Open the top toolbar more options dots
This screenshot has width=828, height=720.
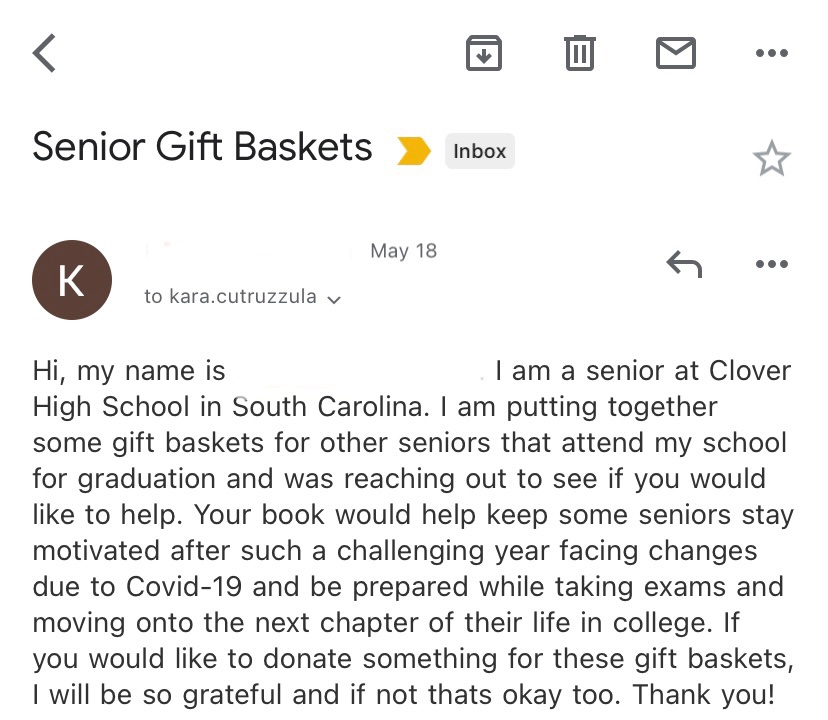coord(771,53)
